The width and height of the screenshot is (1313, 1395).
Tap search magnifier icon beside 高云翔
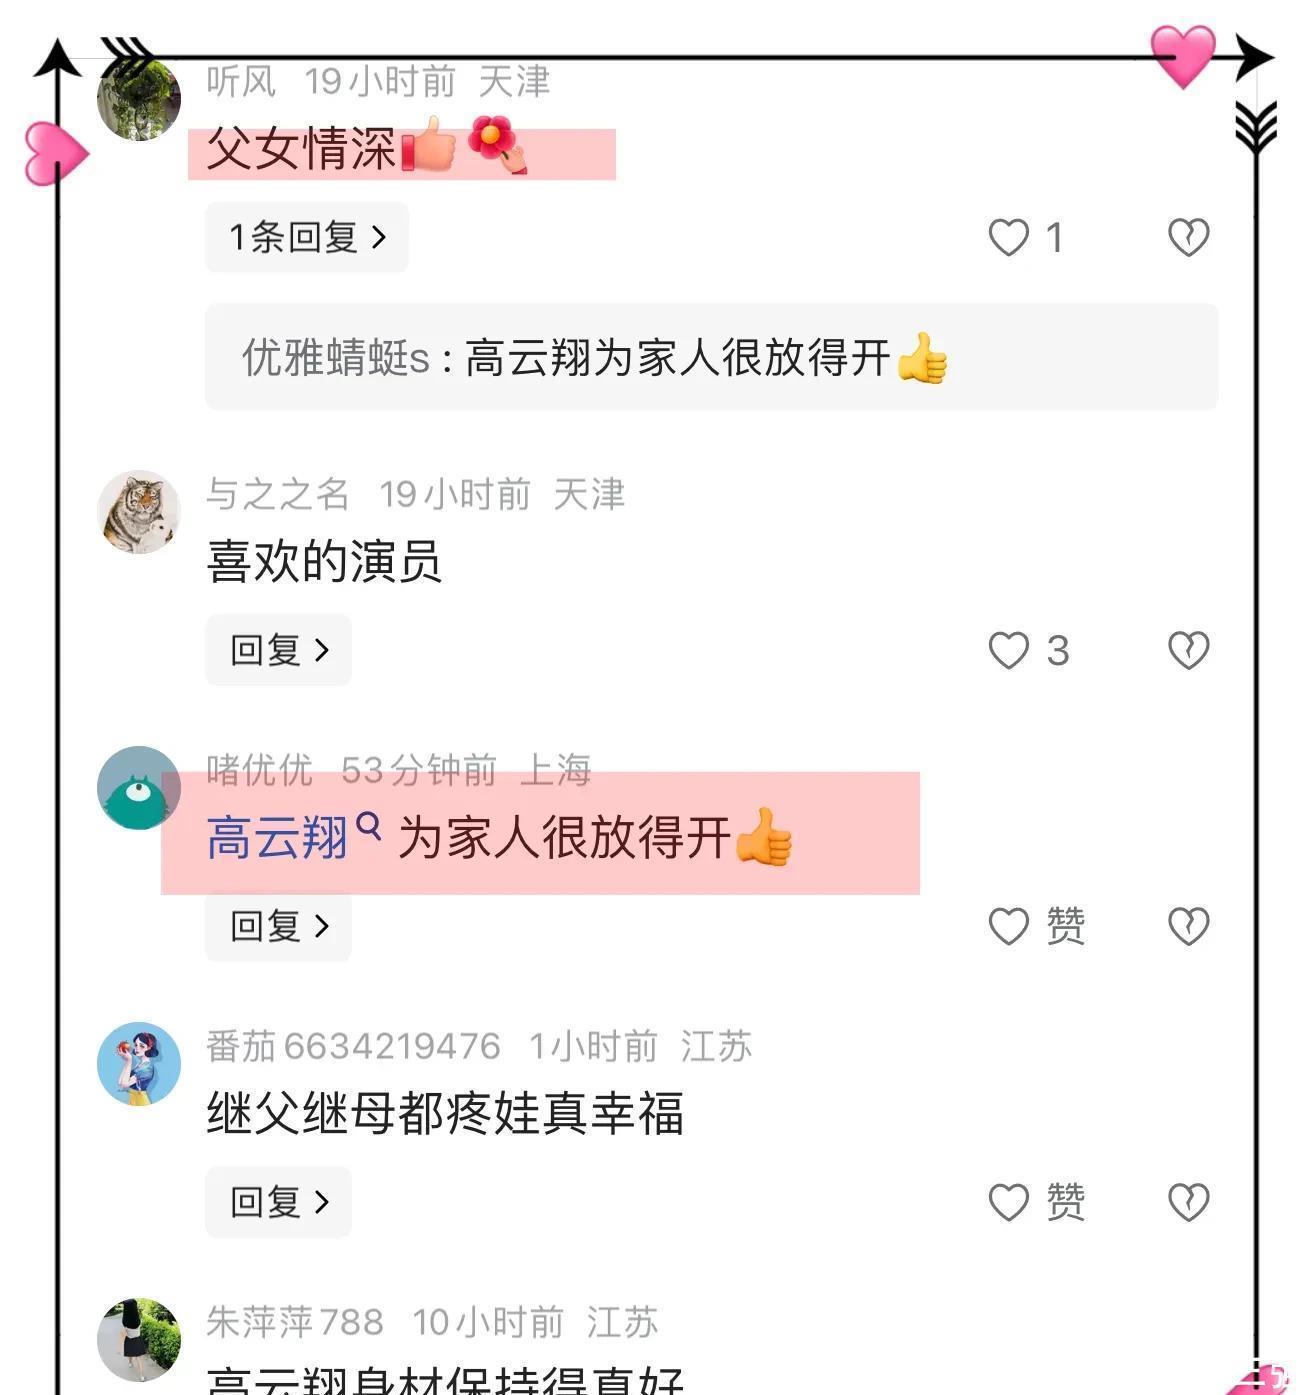pos(368,826)
